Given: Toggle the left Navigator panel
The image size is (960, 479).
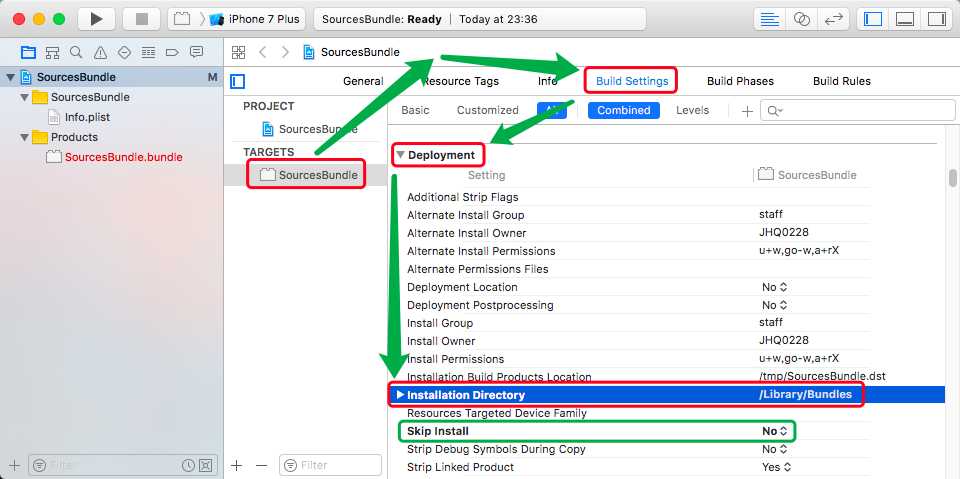Looking at the screenshot, I should (x=873, y=19).
